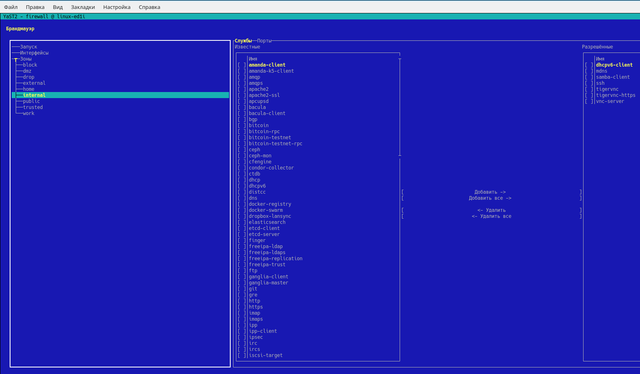Viewport: 640px width, 374px height.
Task: Select freeipa-replication in known services
Action: tap(276, 258)
